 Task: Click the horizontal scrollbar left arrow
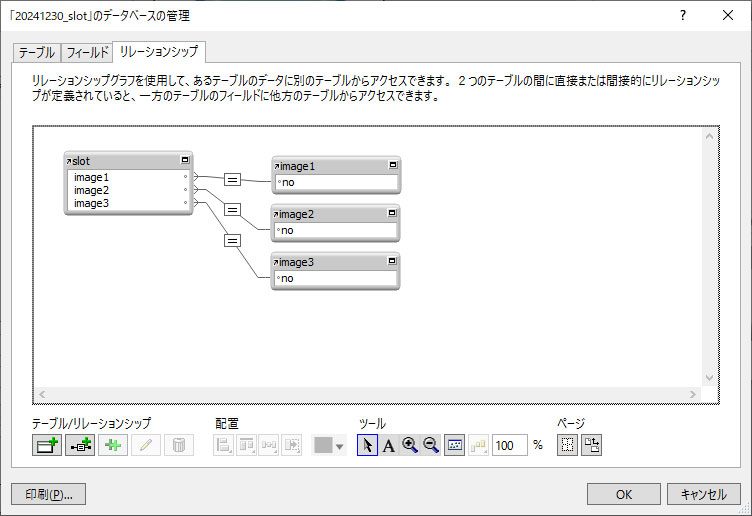click(42, 394)
